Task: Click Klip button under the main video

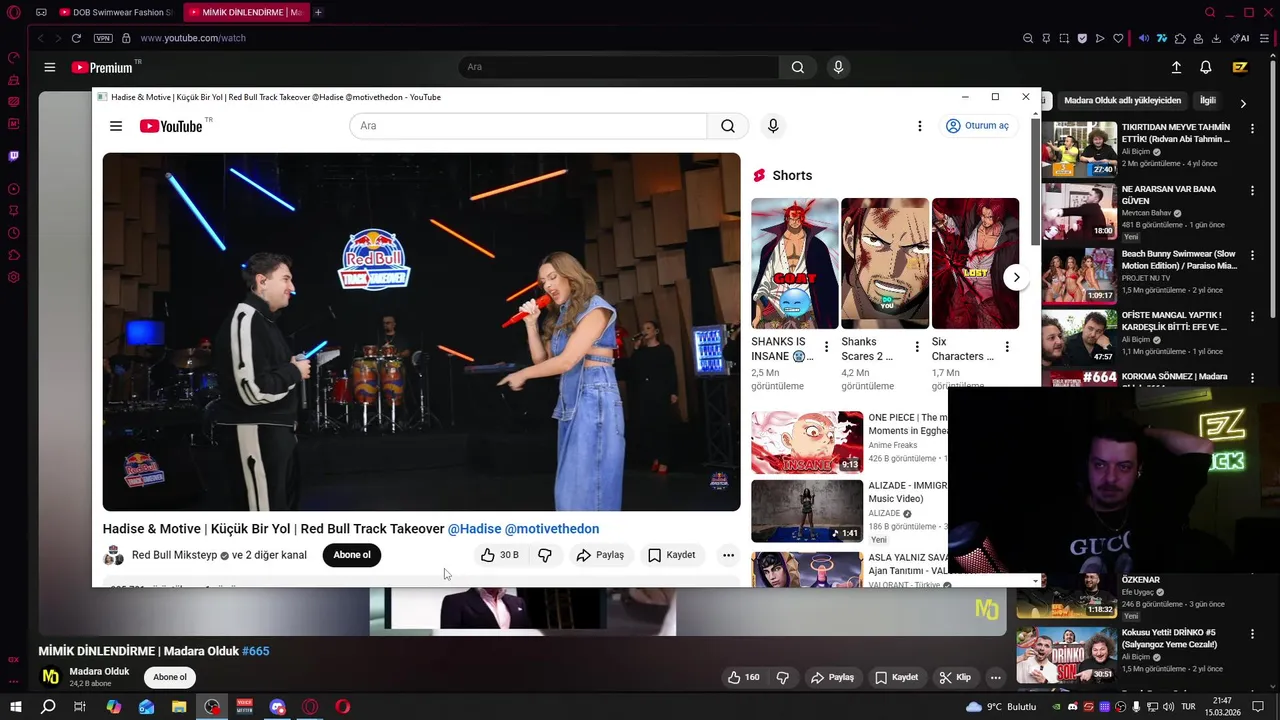Action: (955, 677)
